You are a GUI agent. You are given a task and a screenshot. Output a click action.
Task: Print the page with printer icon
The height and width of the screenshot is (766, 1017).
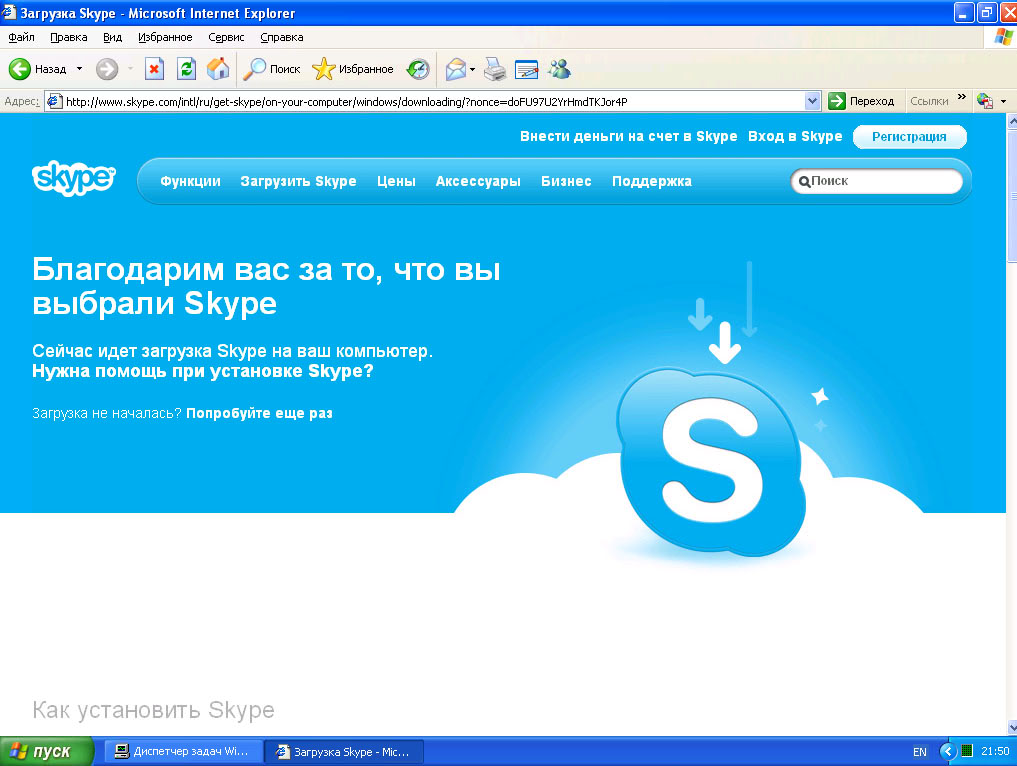click(496, 69)
